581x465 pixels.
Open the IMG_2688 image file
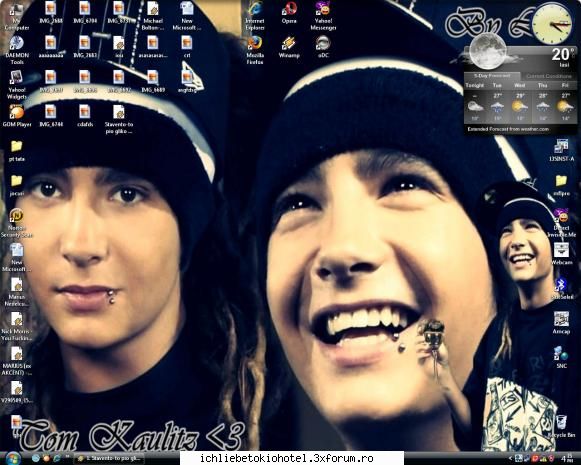pos(51,13)
